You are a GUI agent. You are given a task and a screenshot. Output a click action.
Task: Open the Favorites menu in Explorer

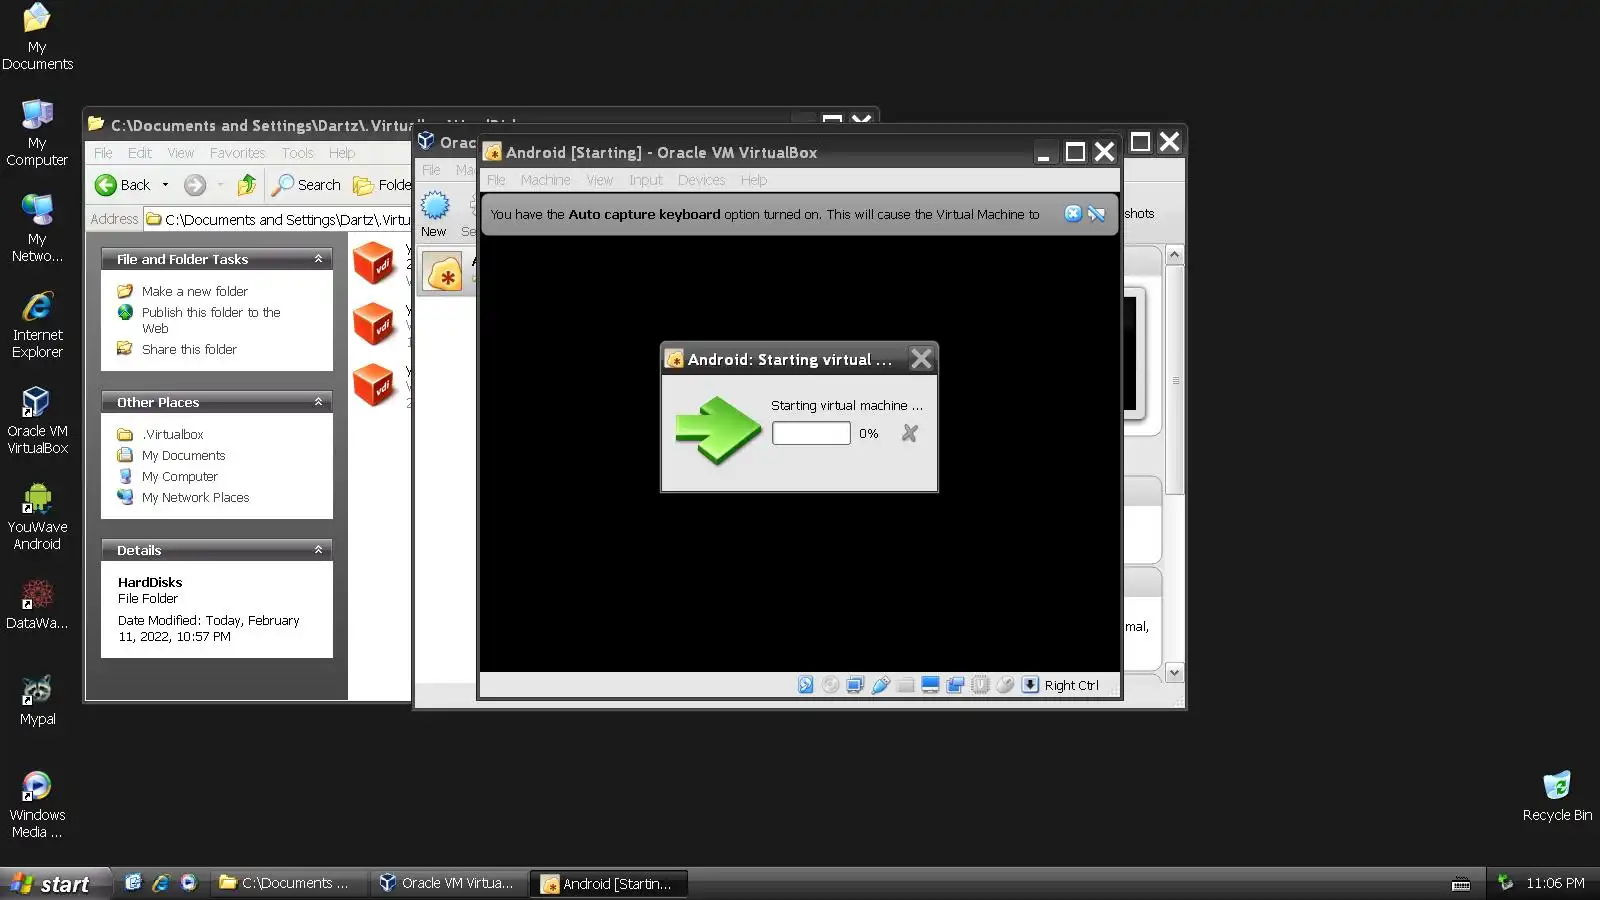238,153
